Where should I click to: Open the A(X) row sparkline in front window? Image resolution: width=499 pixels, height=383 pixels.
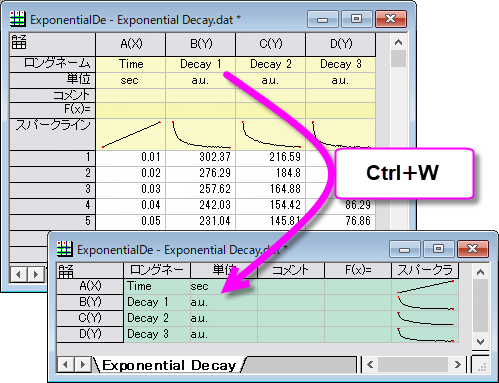[425, 286]
